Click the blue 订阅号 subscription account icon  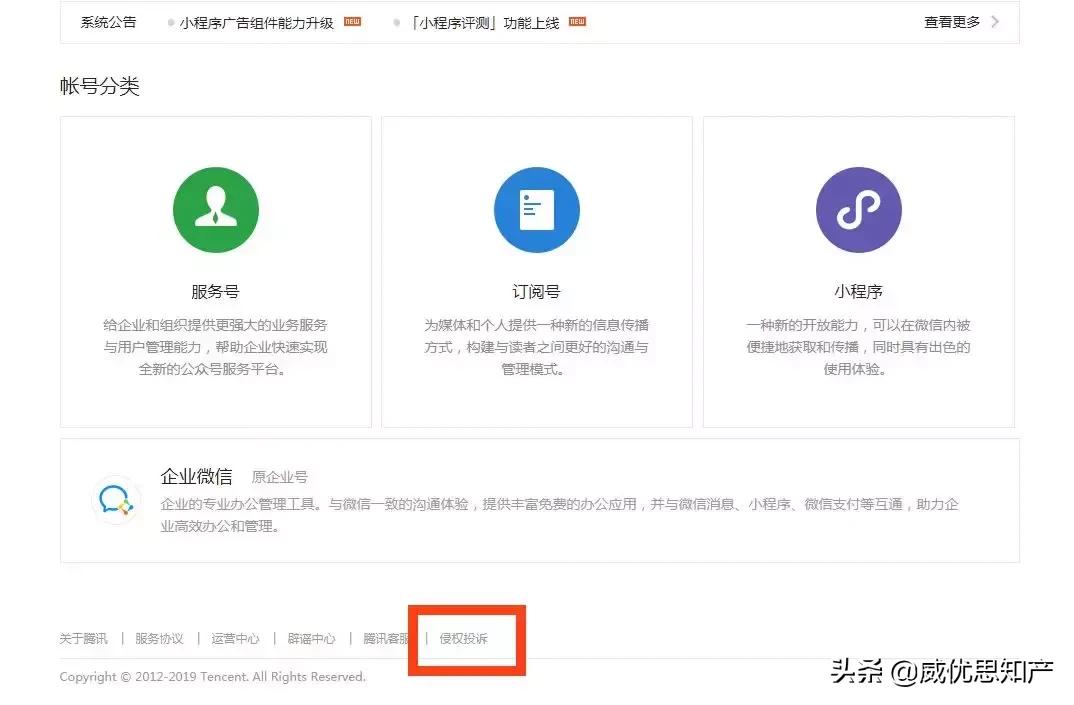click(537, 209)
